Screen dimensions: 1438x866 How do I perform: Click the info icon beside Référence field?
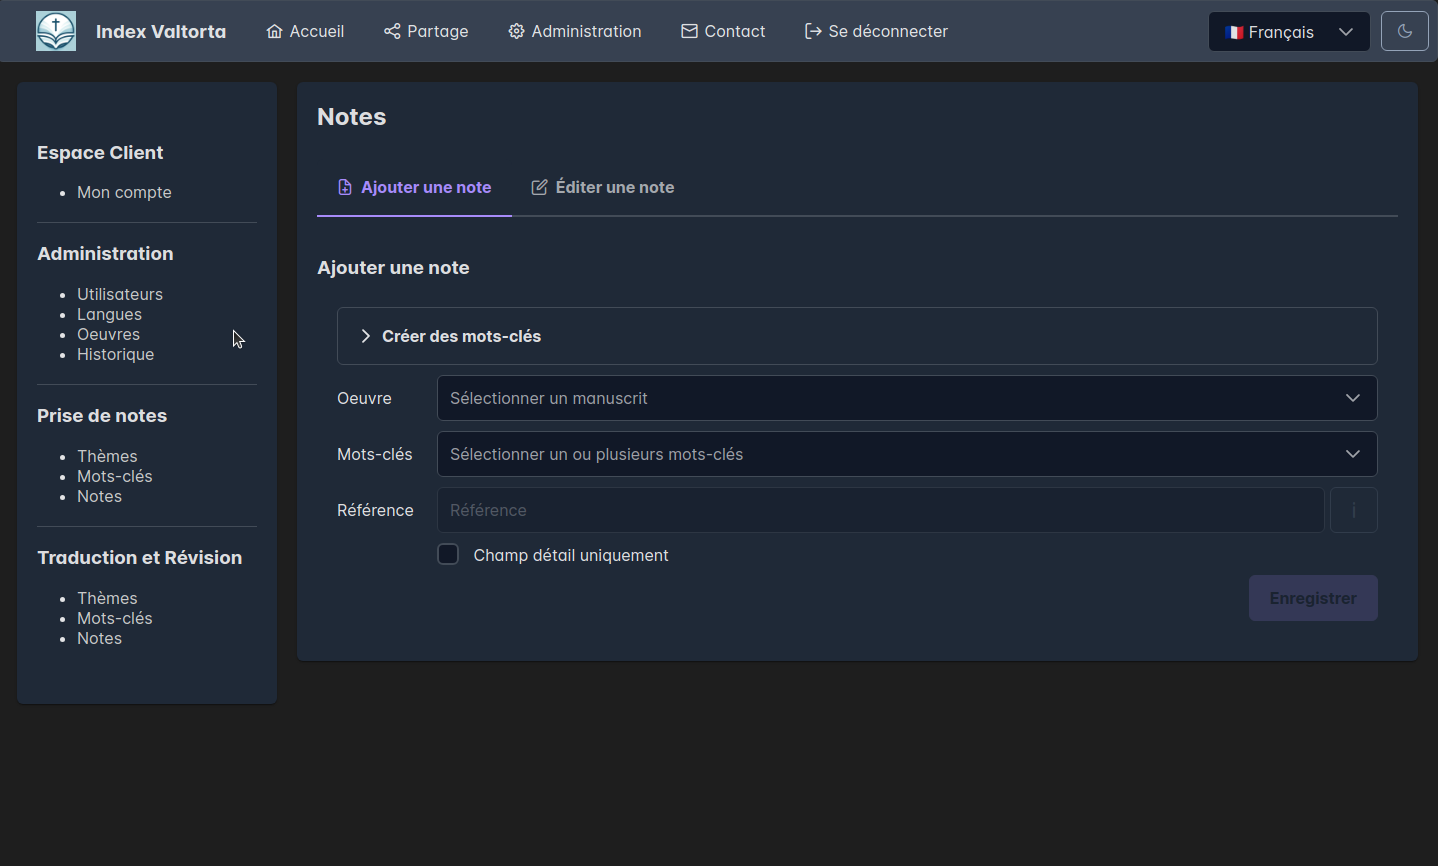[x=1353, y=510]
